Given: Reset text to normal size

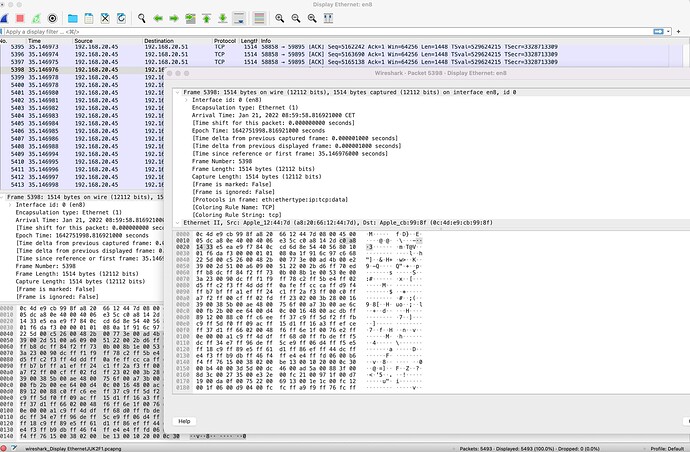Looking at the screenshot, I should 312,18.
